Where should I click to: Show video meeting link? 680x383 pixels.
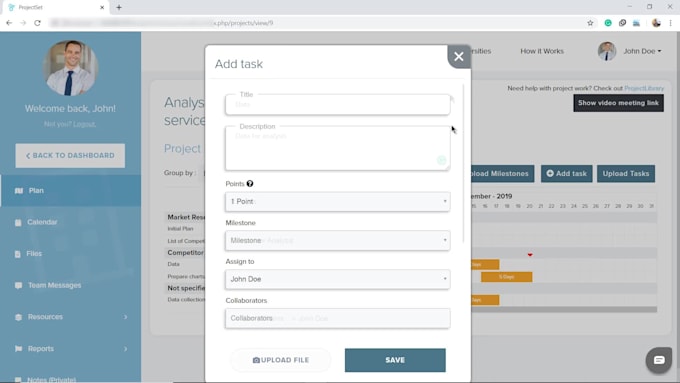point(618,103)
